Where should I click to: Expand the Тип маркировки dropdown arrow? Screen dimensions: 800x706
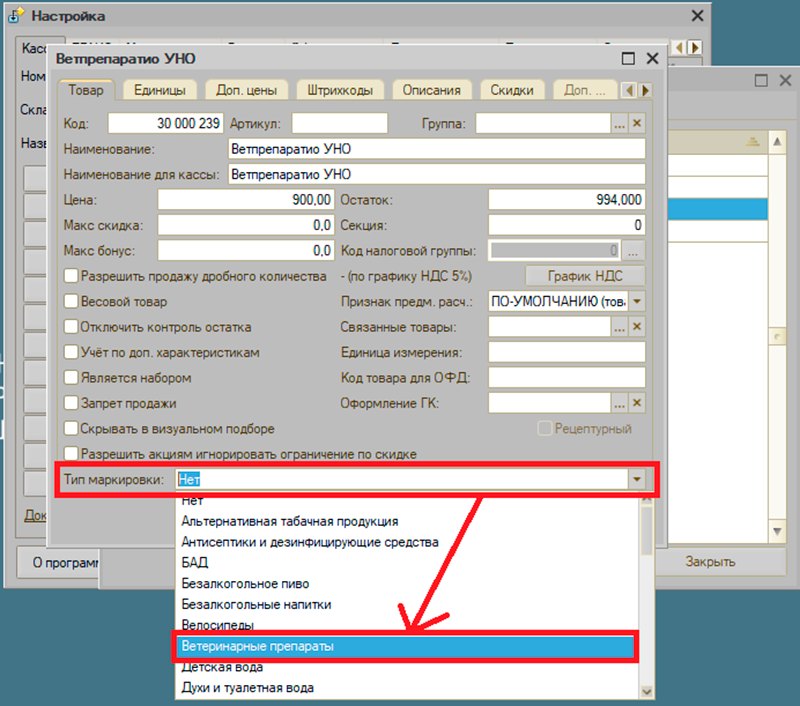(x=637, y=480)
